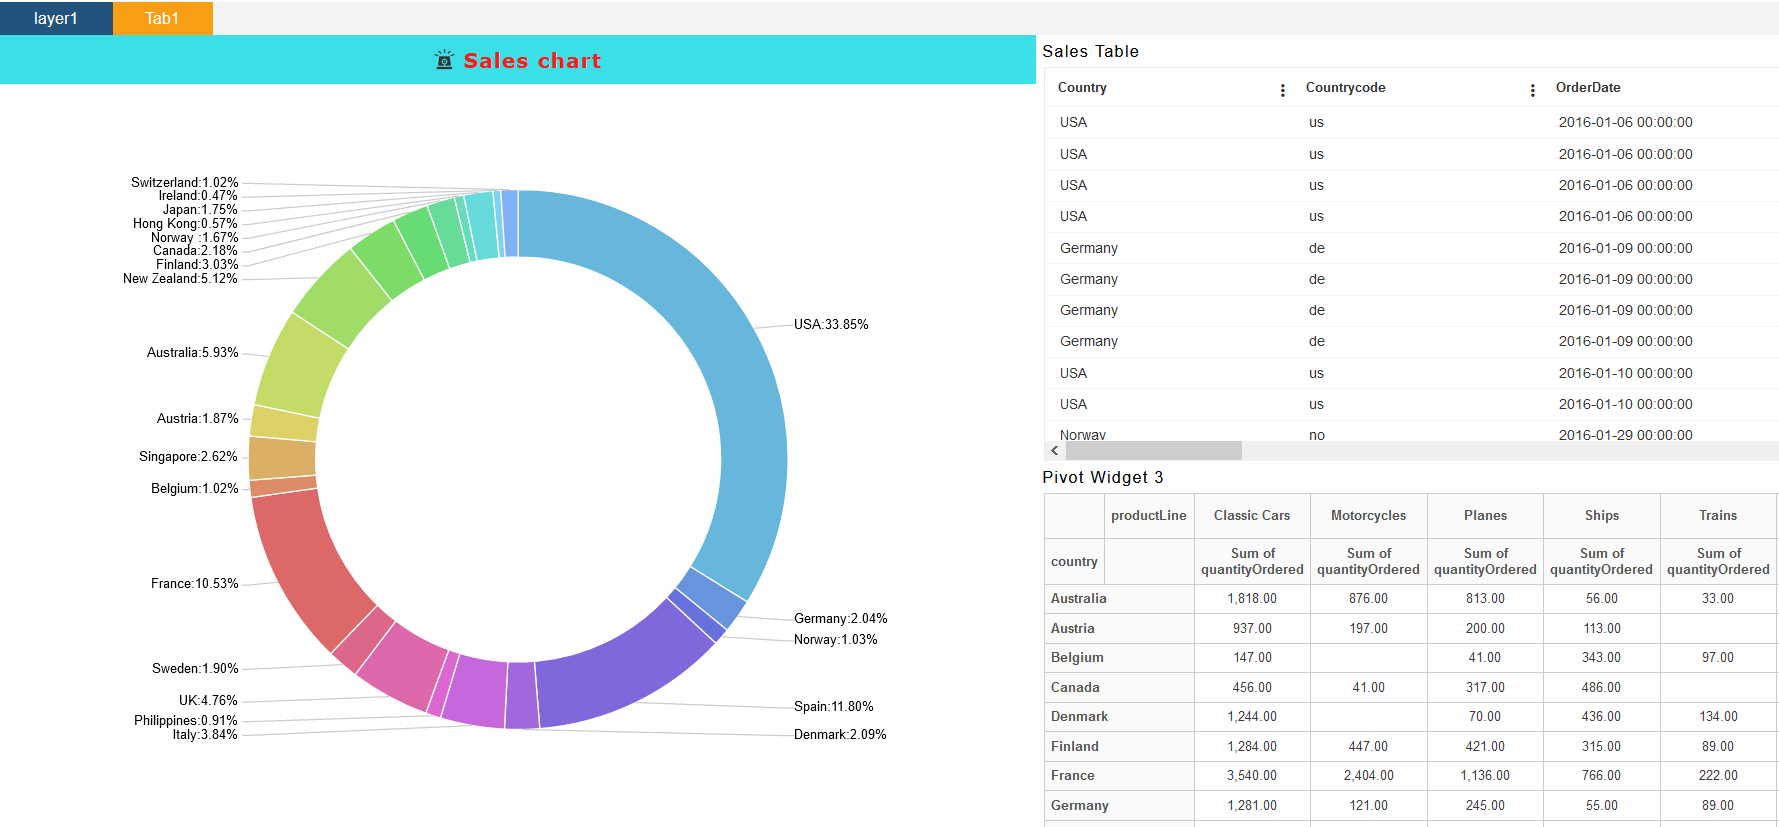Click the country pivot row header cell

click(x=1074, y=561)
